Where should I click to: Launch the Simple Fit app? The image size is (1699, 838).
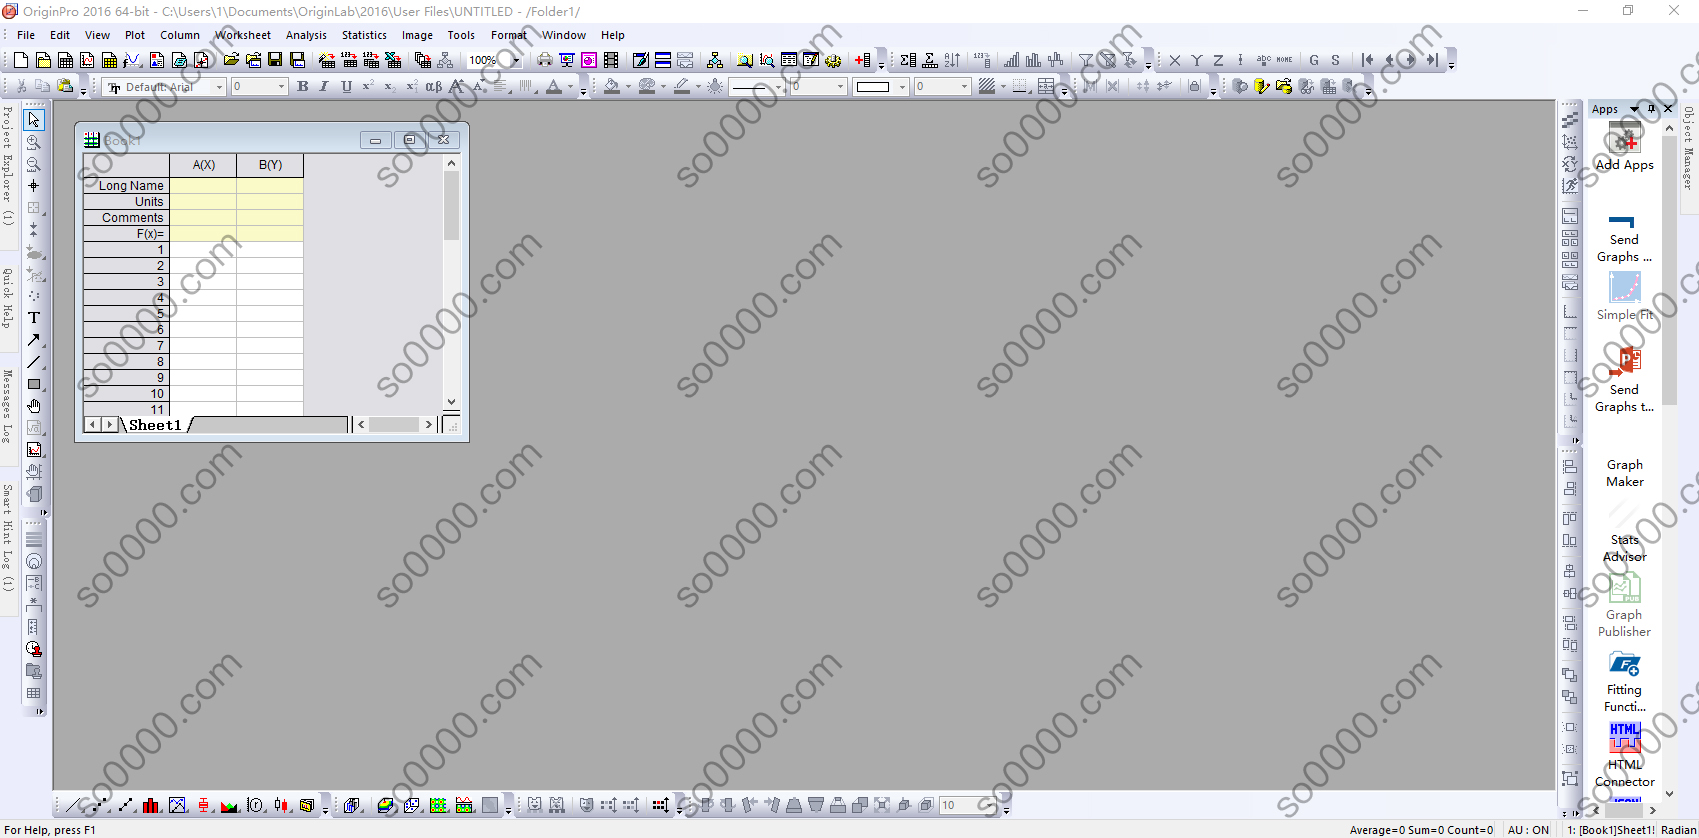[1624, 297]
